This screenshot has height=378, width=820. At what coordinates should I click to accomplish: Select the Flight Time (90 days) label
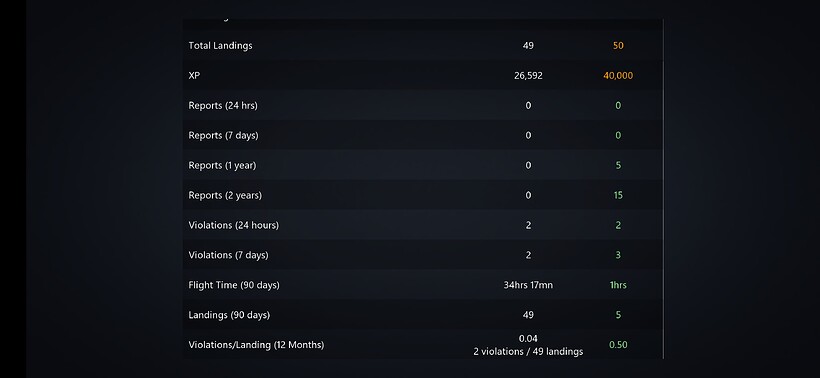(234, 285)
